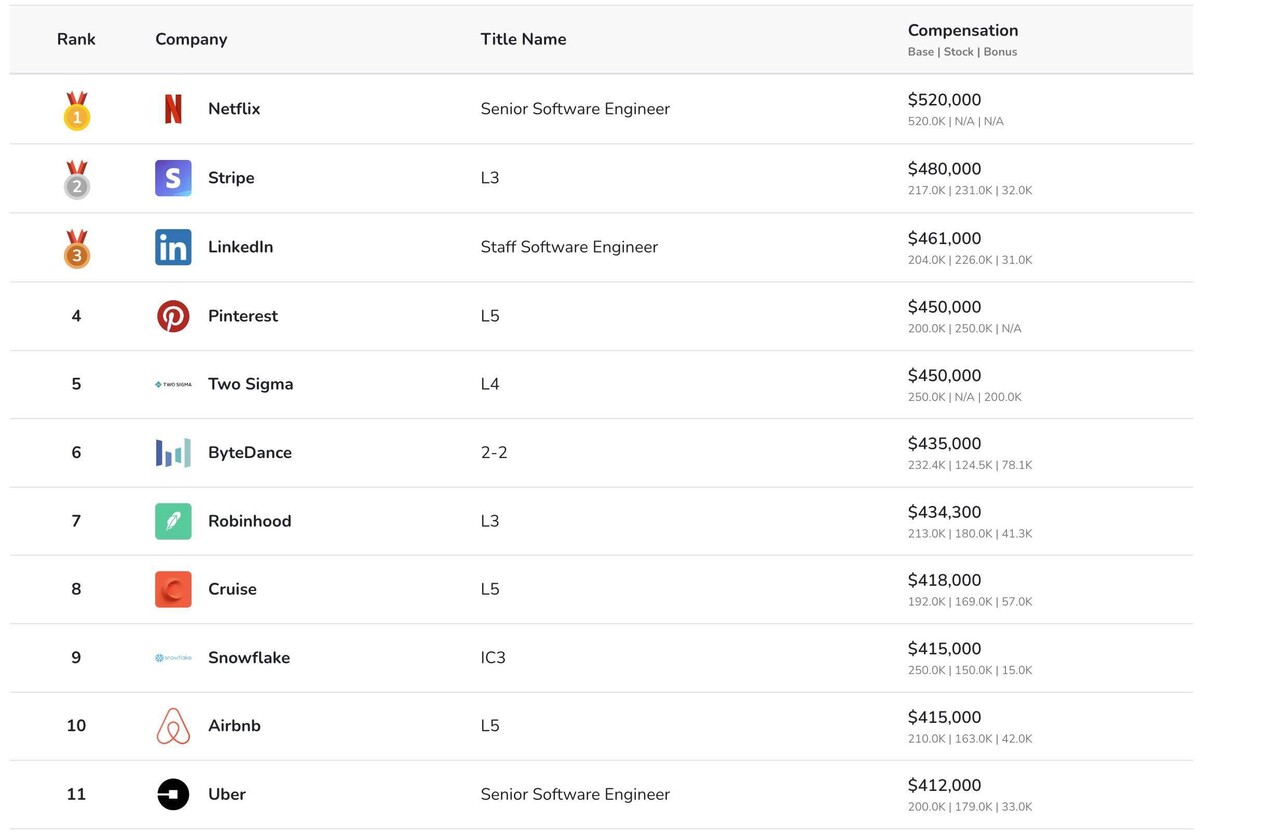1280x833 pixels.
Task: Click the Airbnb logo icon
Action: pyautogui.click(x=173, y=726)
